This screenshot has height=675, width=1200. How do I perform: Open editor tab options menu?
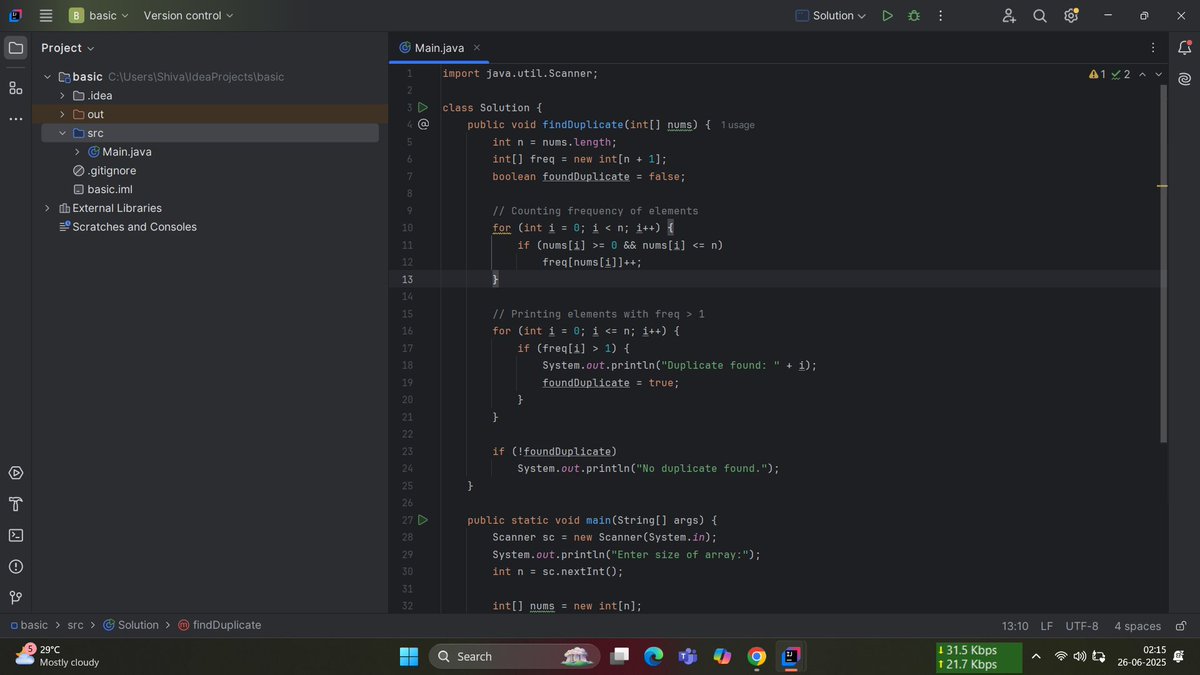point(1153,48)
